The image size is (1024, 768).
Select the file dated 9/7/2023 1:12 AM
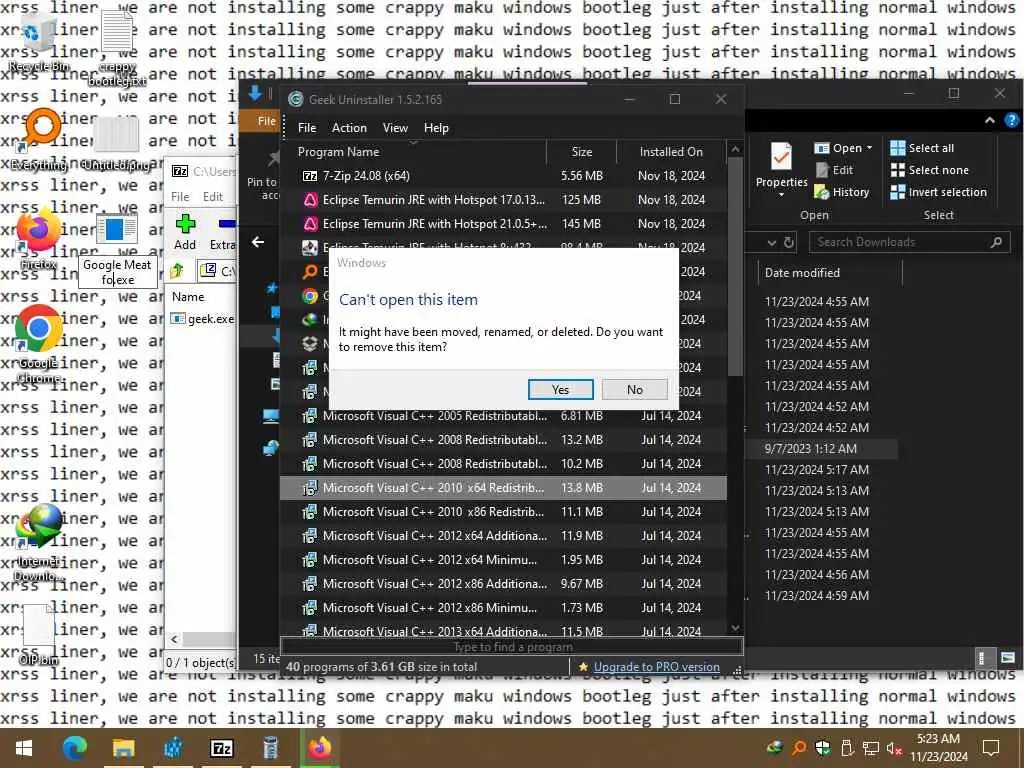click(822, 449)
